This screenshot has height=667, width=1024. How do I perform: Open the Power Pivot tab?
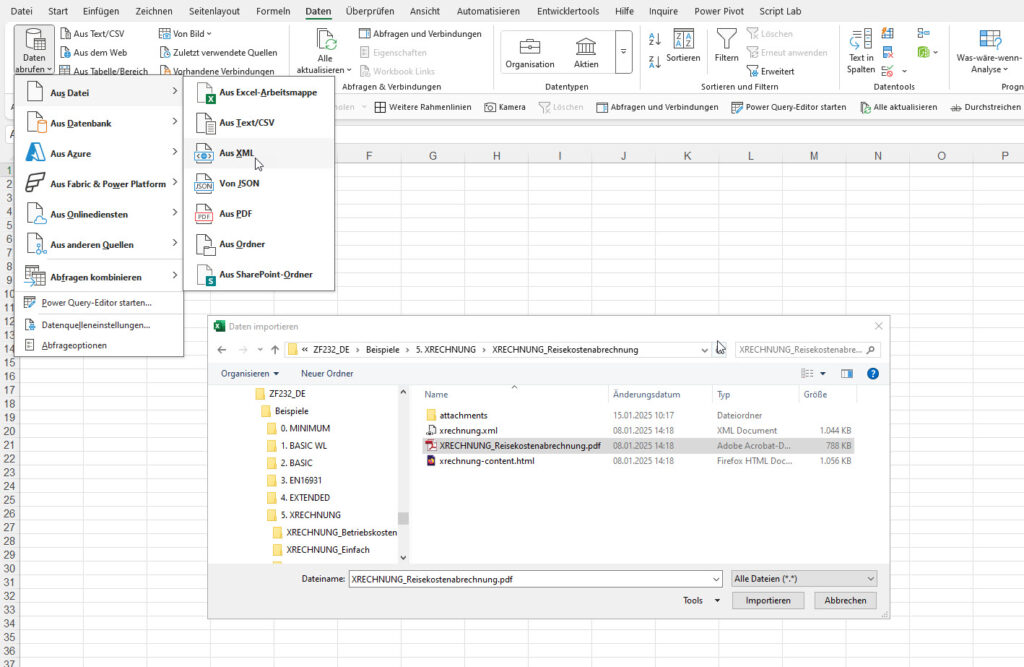pyautogui.click(x=719, y=11)
